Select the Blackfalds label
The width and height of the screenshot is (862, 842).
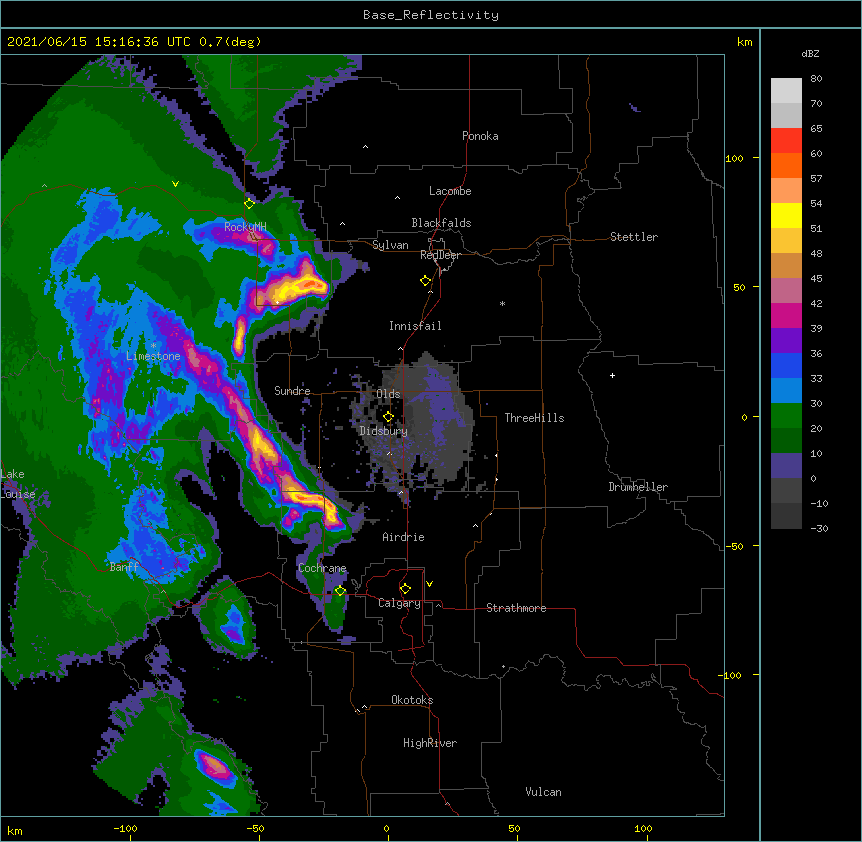click(x=441, y=223)
